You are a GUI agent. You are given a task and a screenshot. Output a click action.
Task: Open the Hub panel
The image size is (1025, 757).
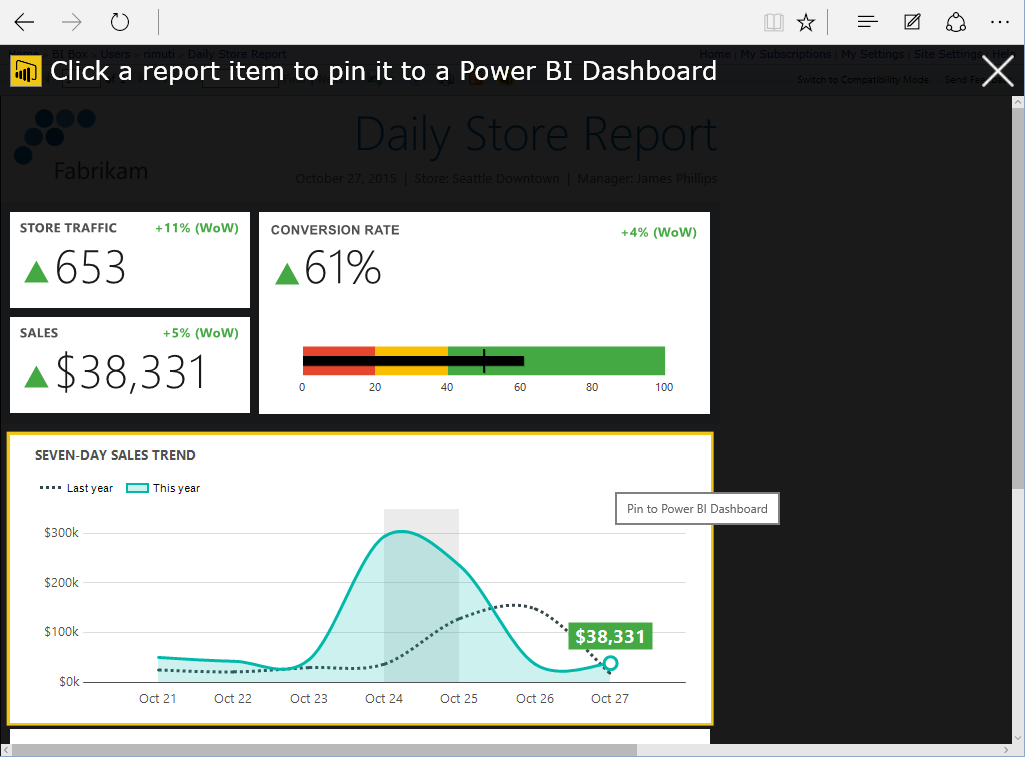coord(866,22)
